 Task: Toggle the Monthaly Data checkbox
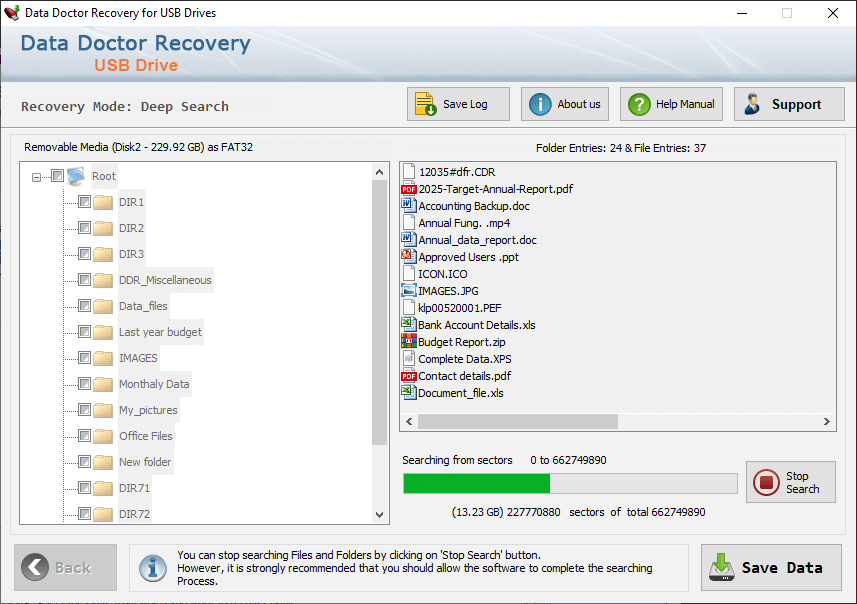coord(84,384)
